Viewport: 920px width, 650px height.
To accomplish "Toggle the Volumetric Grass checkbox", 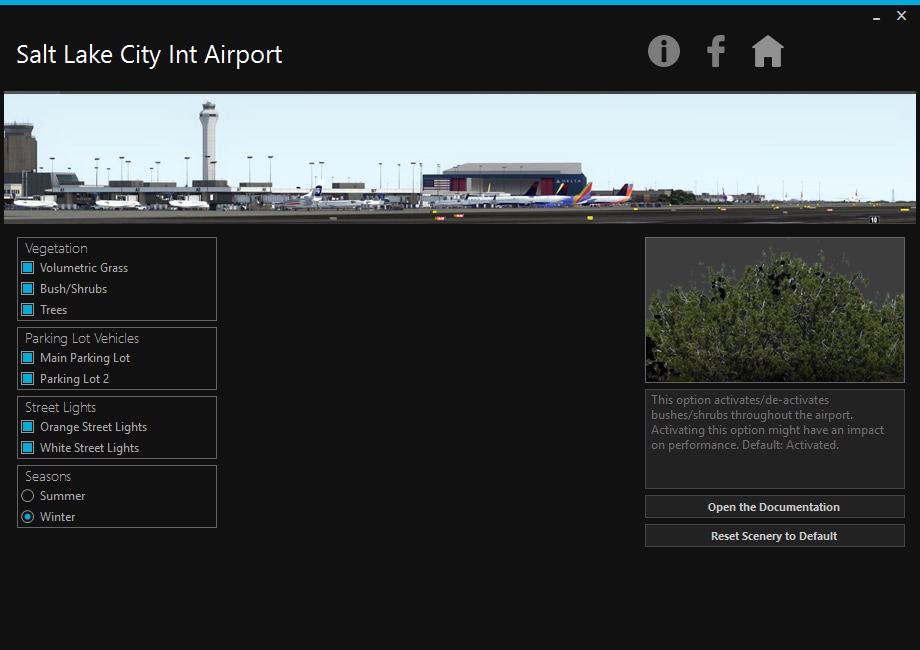I will [x=28, y=268].
